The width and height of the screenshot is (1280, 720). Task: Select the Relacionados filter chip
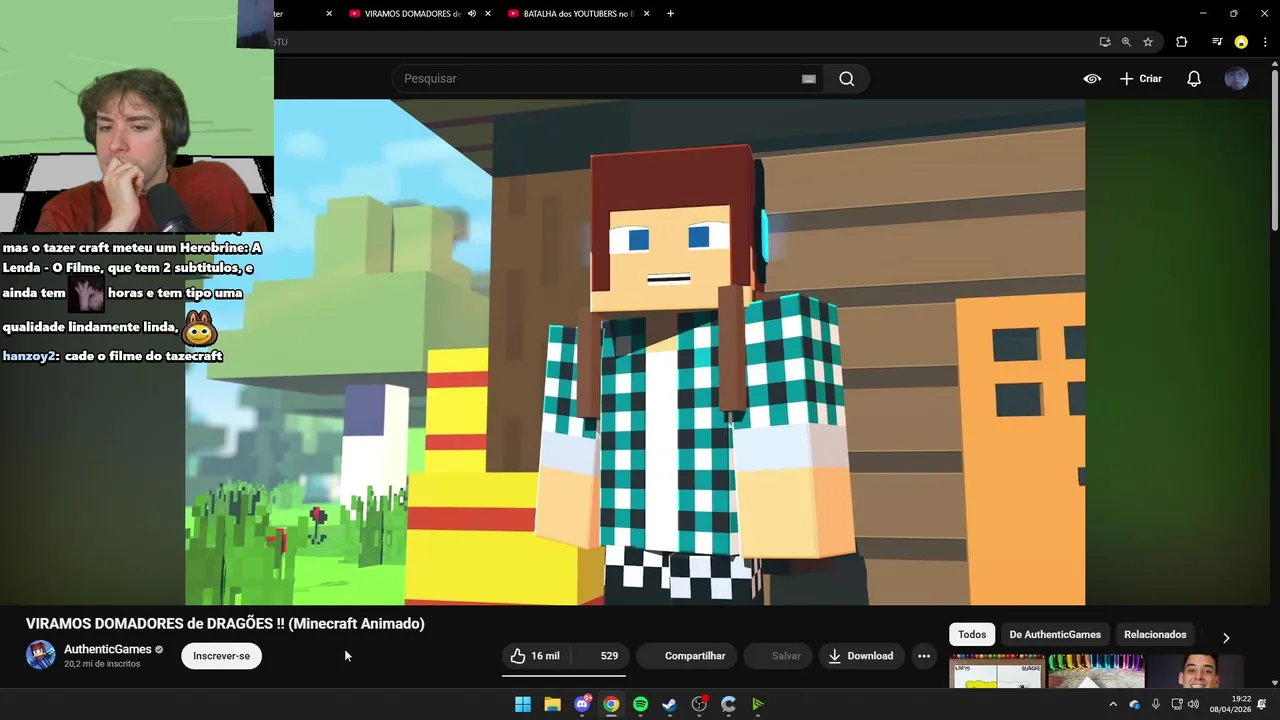pyautogui.click(x=1155, y=634)
